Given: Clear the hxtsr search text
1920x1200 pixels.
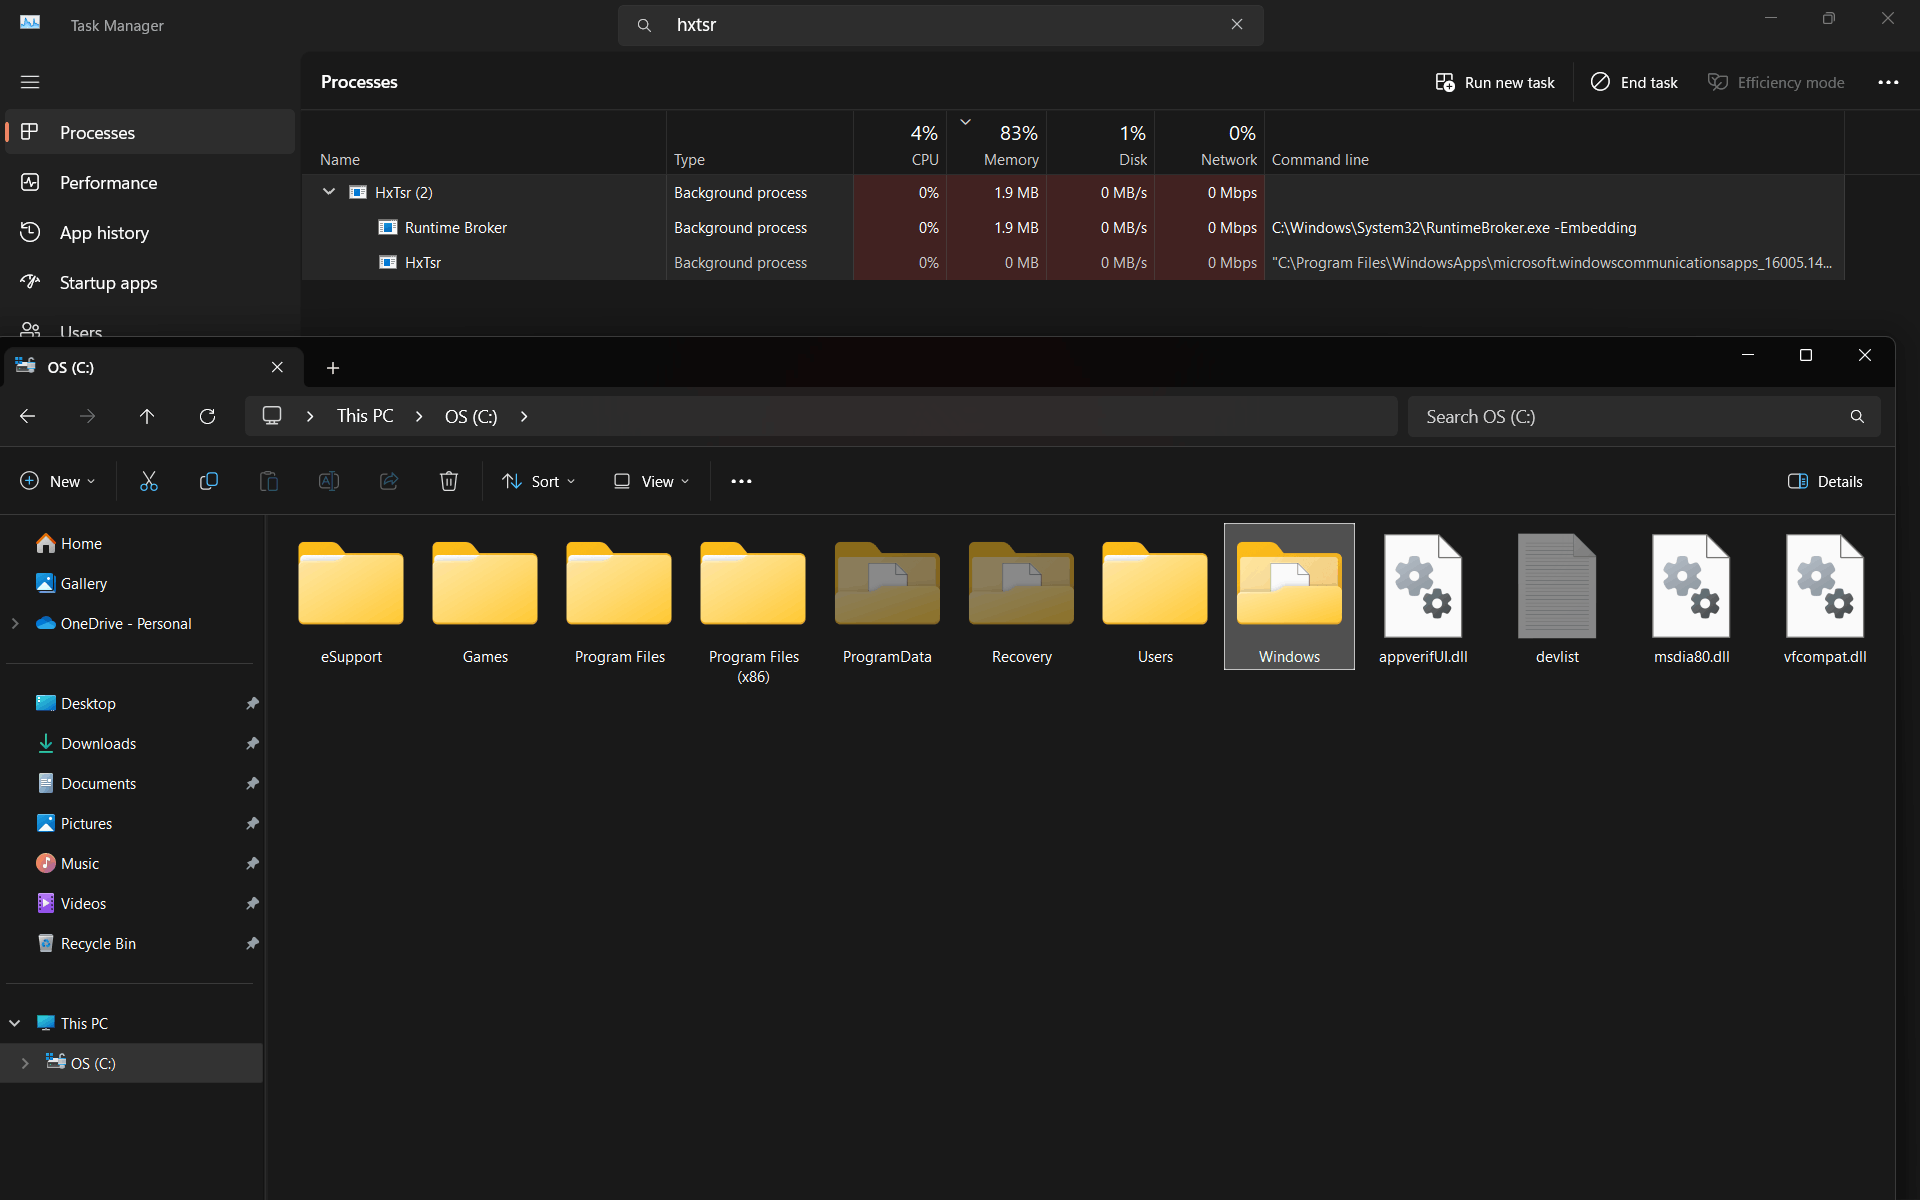Looking at the screenshot, I should (1237, 25).
